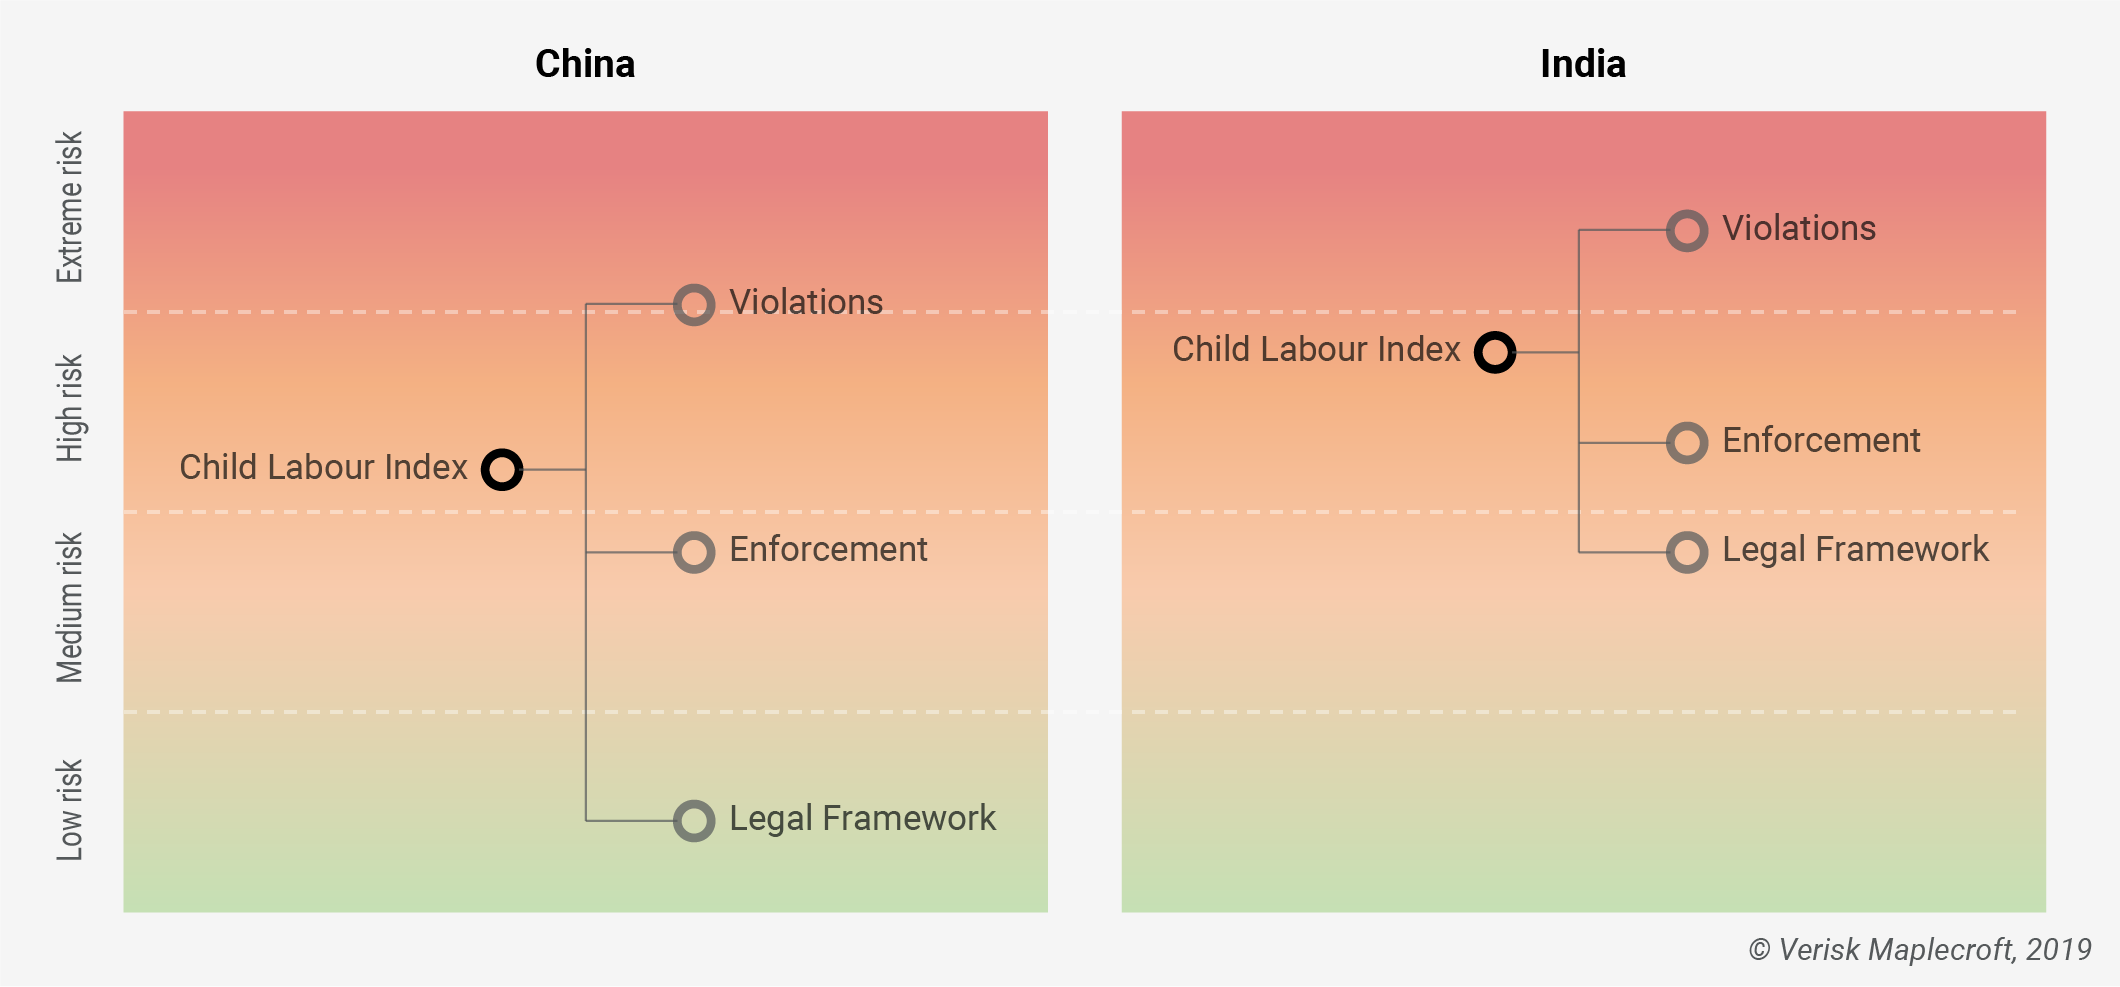Select China's Enforcement circle marker
The image size is (2120, 987).
point(694,552)
